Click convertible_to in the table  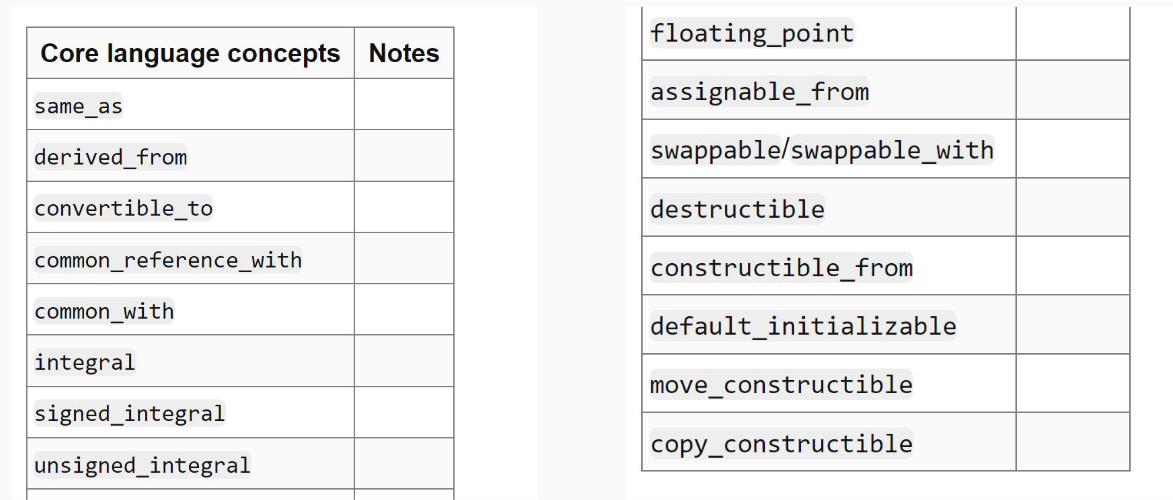(x=123, y=208)
